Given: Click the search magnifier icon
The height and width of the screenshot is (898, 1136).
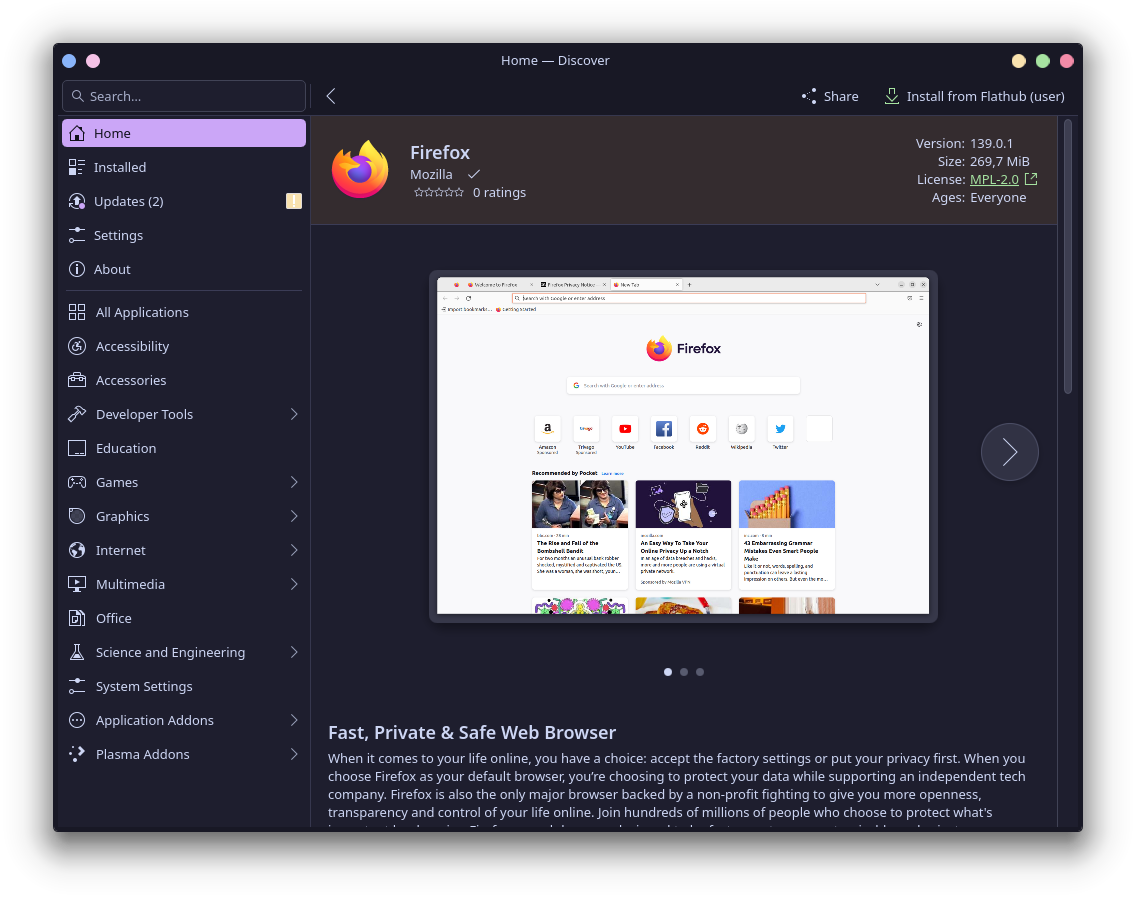Looking at the screenshot, I should tap(78, 96).
